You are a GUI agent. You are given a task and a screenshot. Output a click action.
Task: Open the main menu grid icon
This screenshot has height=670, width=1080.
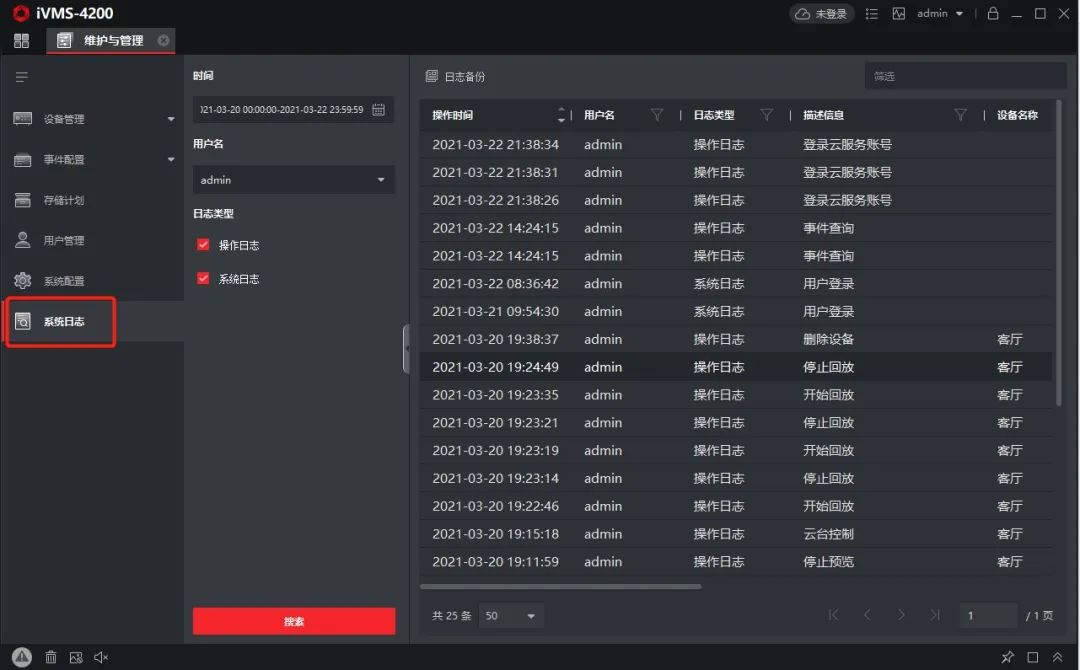click(21, 41)
